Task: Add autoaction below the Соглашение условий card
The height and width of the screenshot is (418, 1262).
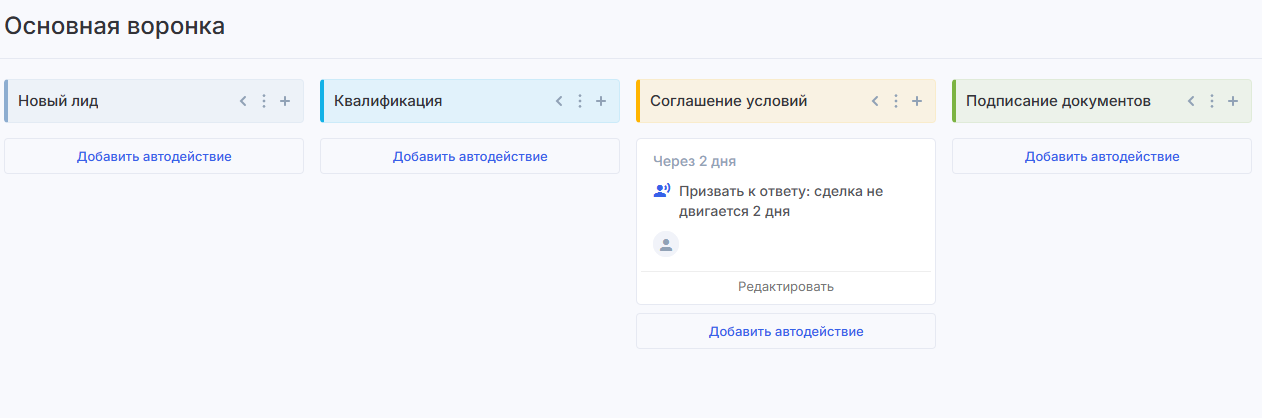Action: tap(786, 331)
